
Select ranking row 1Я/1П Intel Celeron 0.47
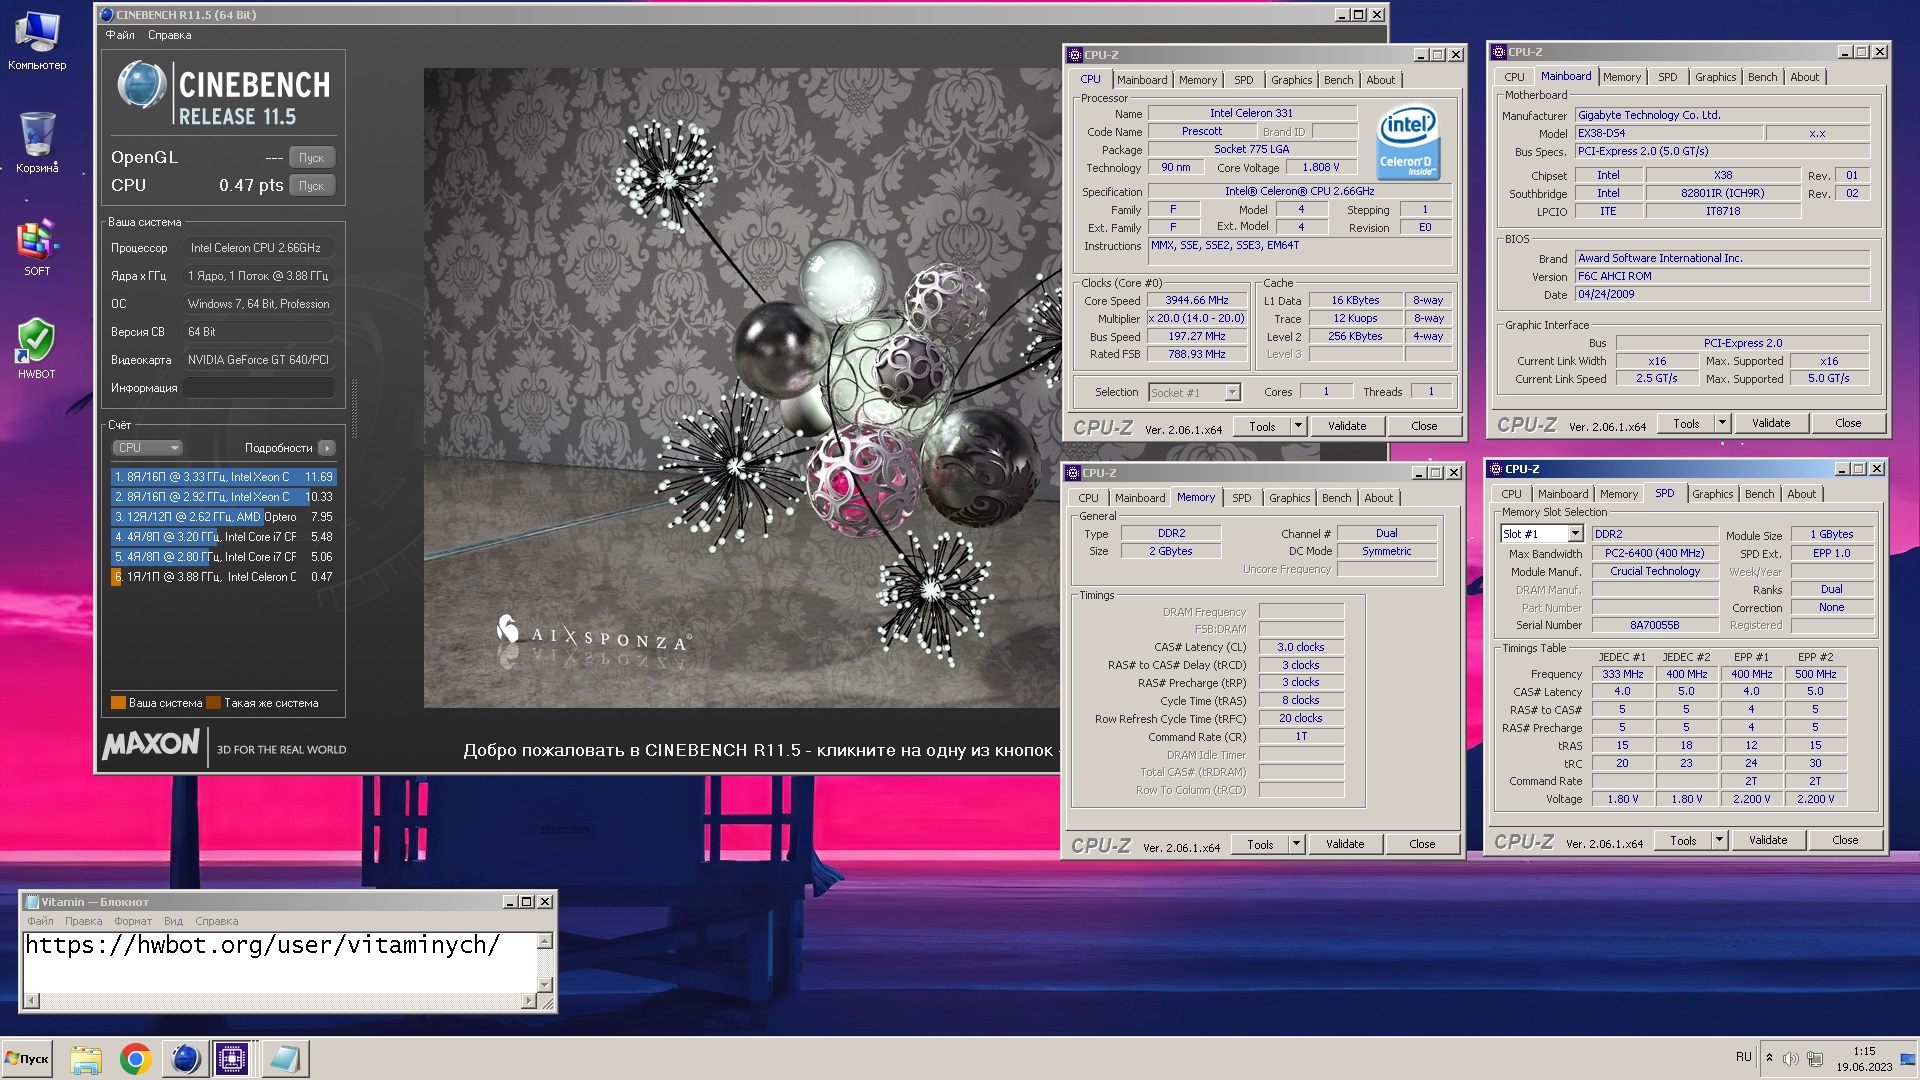[223, 577]
